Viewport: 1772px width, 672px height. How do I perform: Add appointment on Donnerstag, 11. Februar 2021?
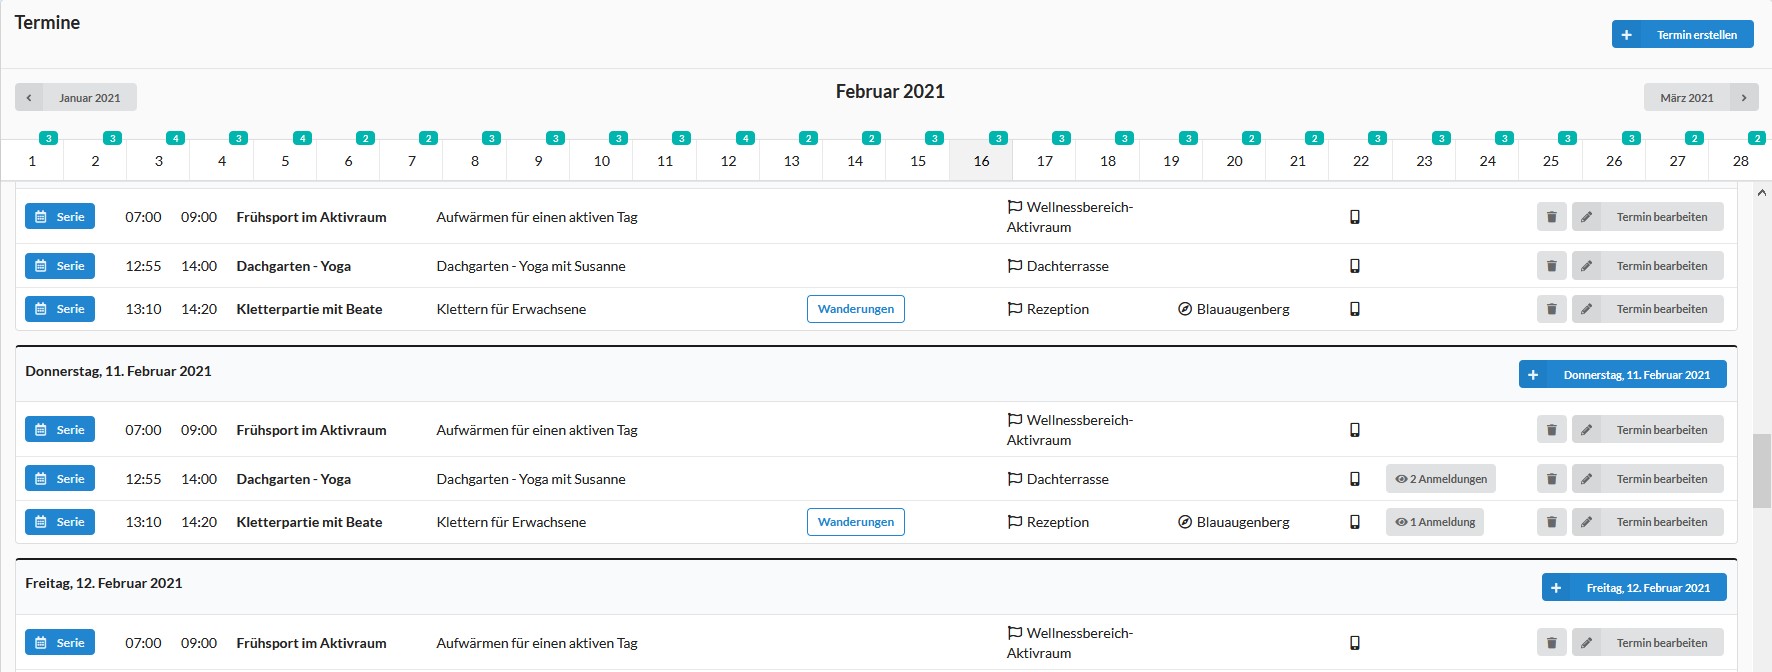pyautogui.click(x=1622, y=375)
